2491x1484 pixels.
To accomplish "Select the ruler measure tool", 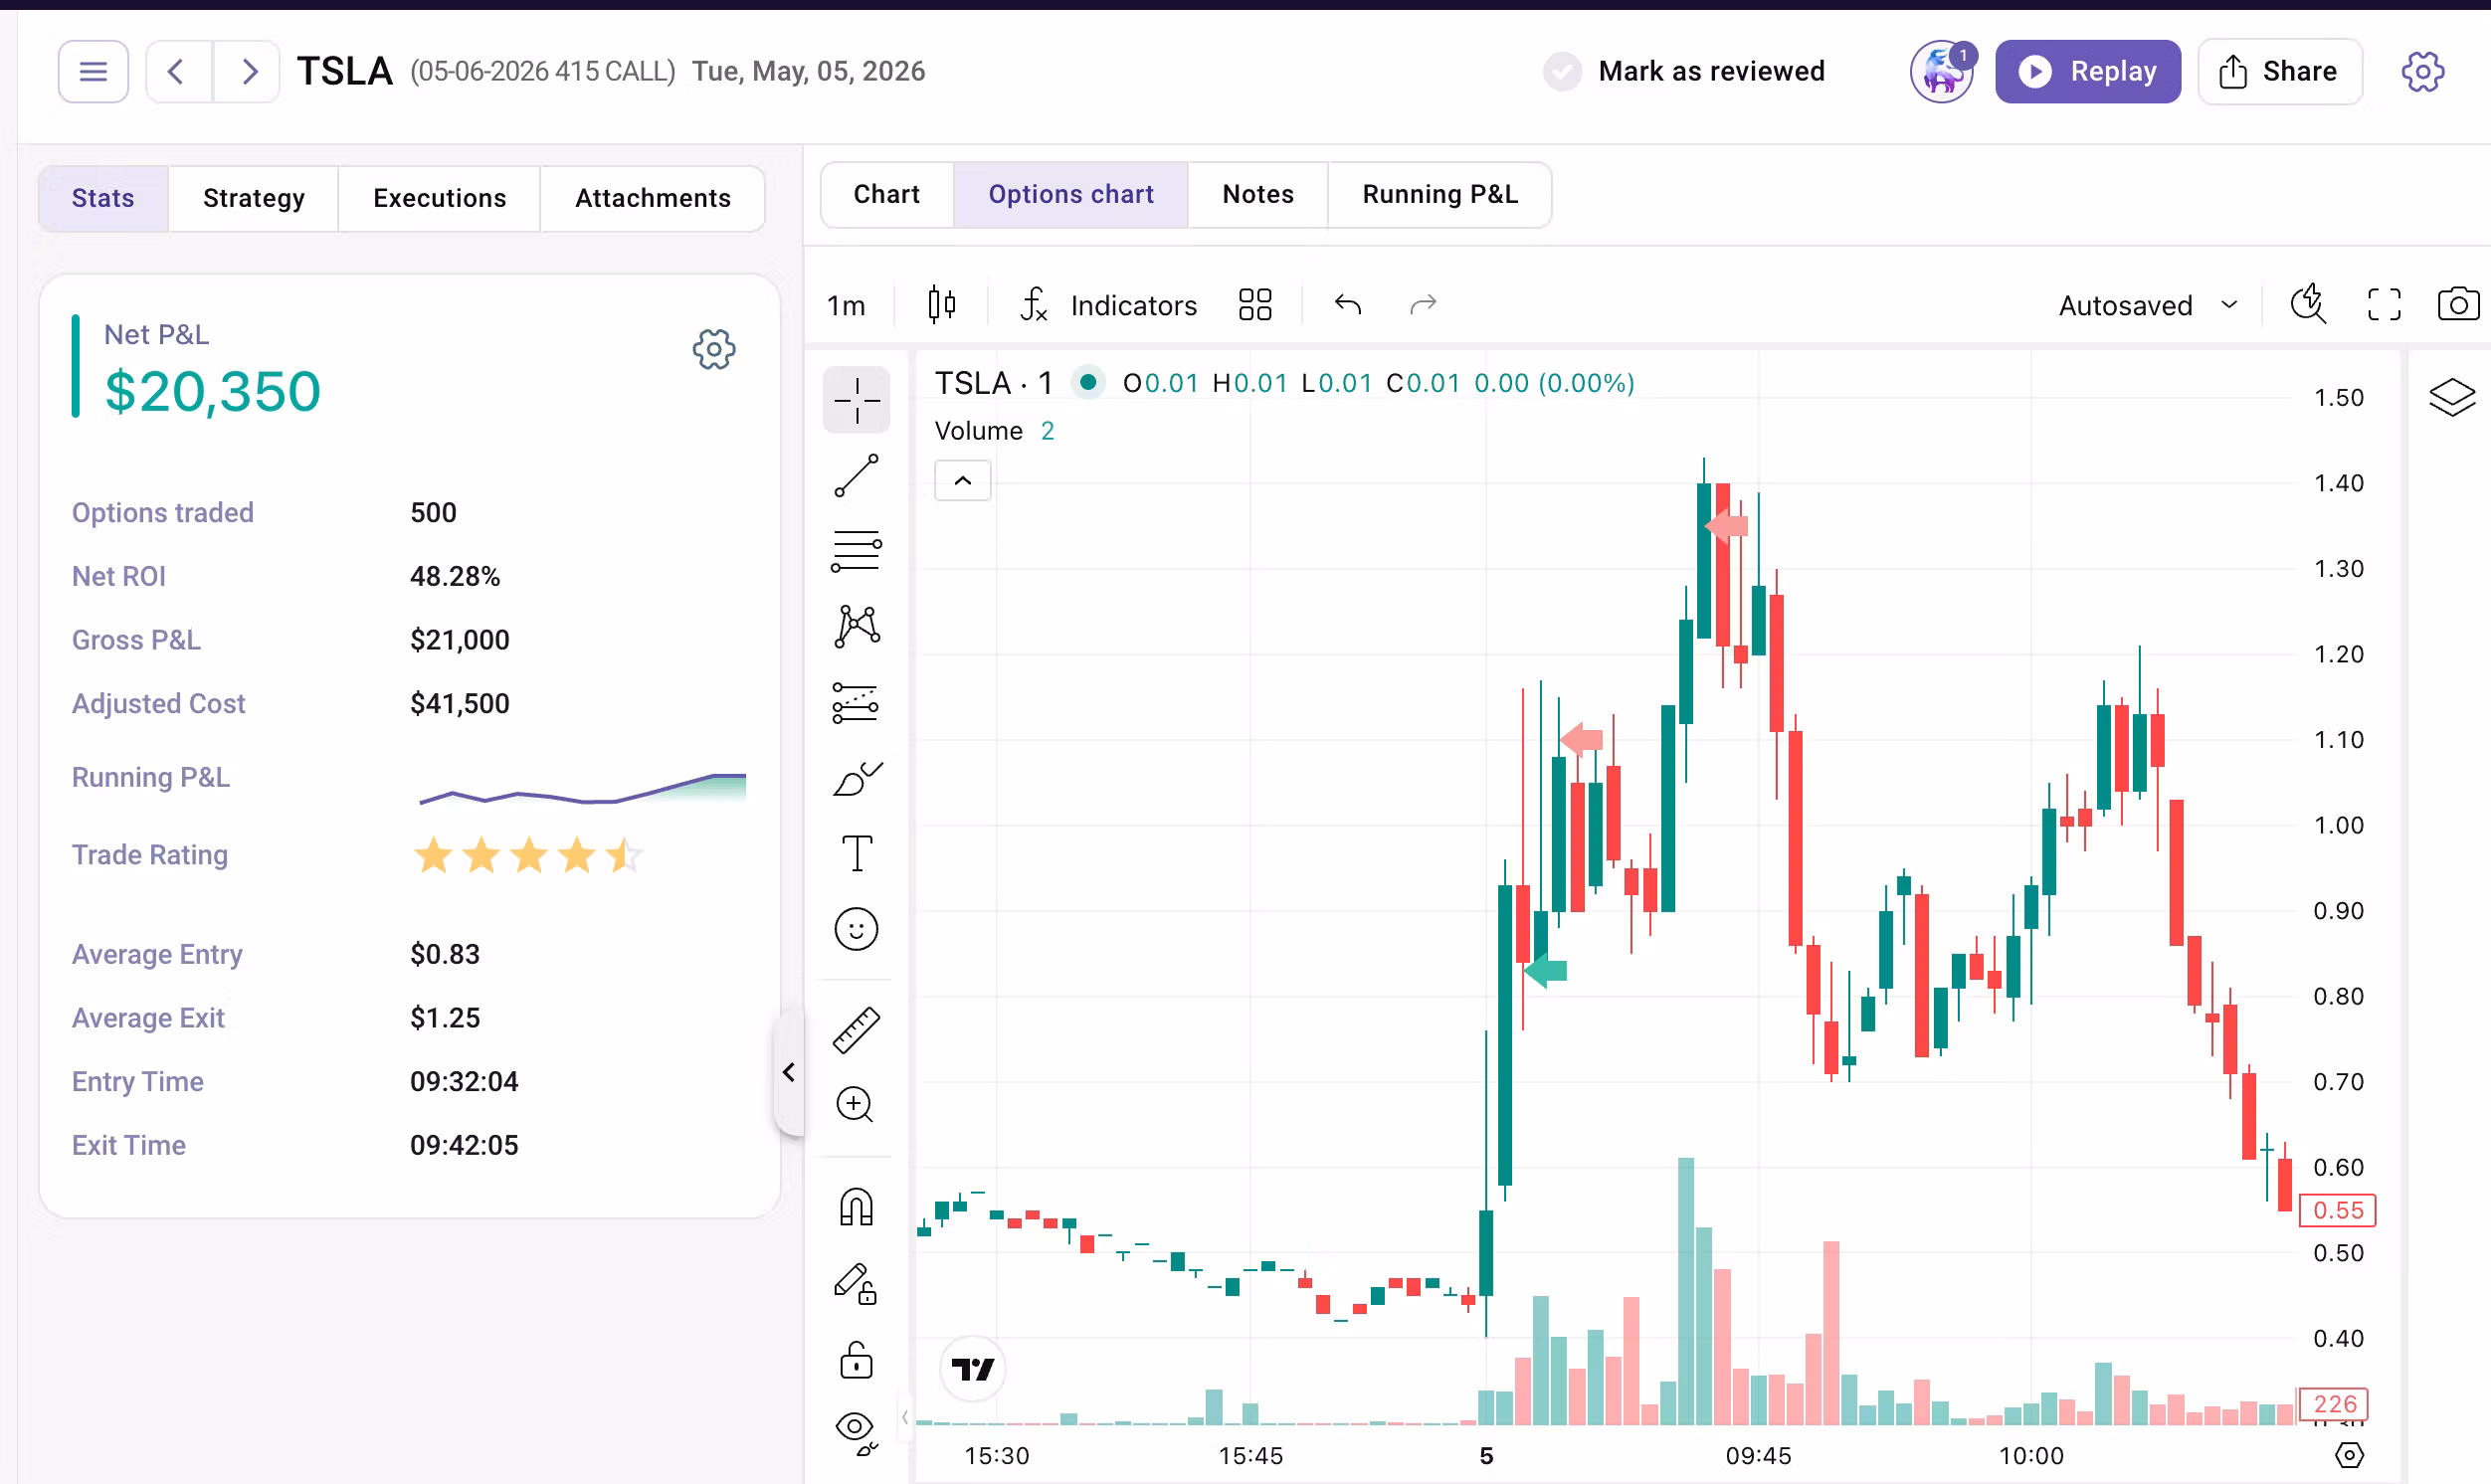I will point(857,1030).
